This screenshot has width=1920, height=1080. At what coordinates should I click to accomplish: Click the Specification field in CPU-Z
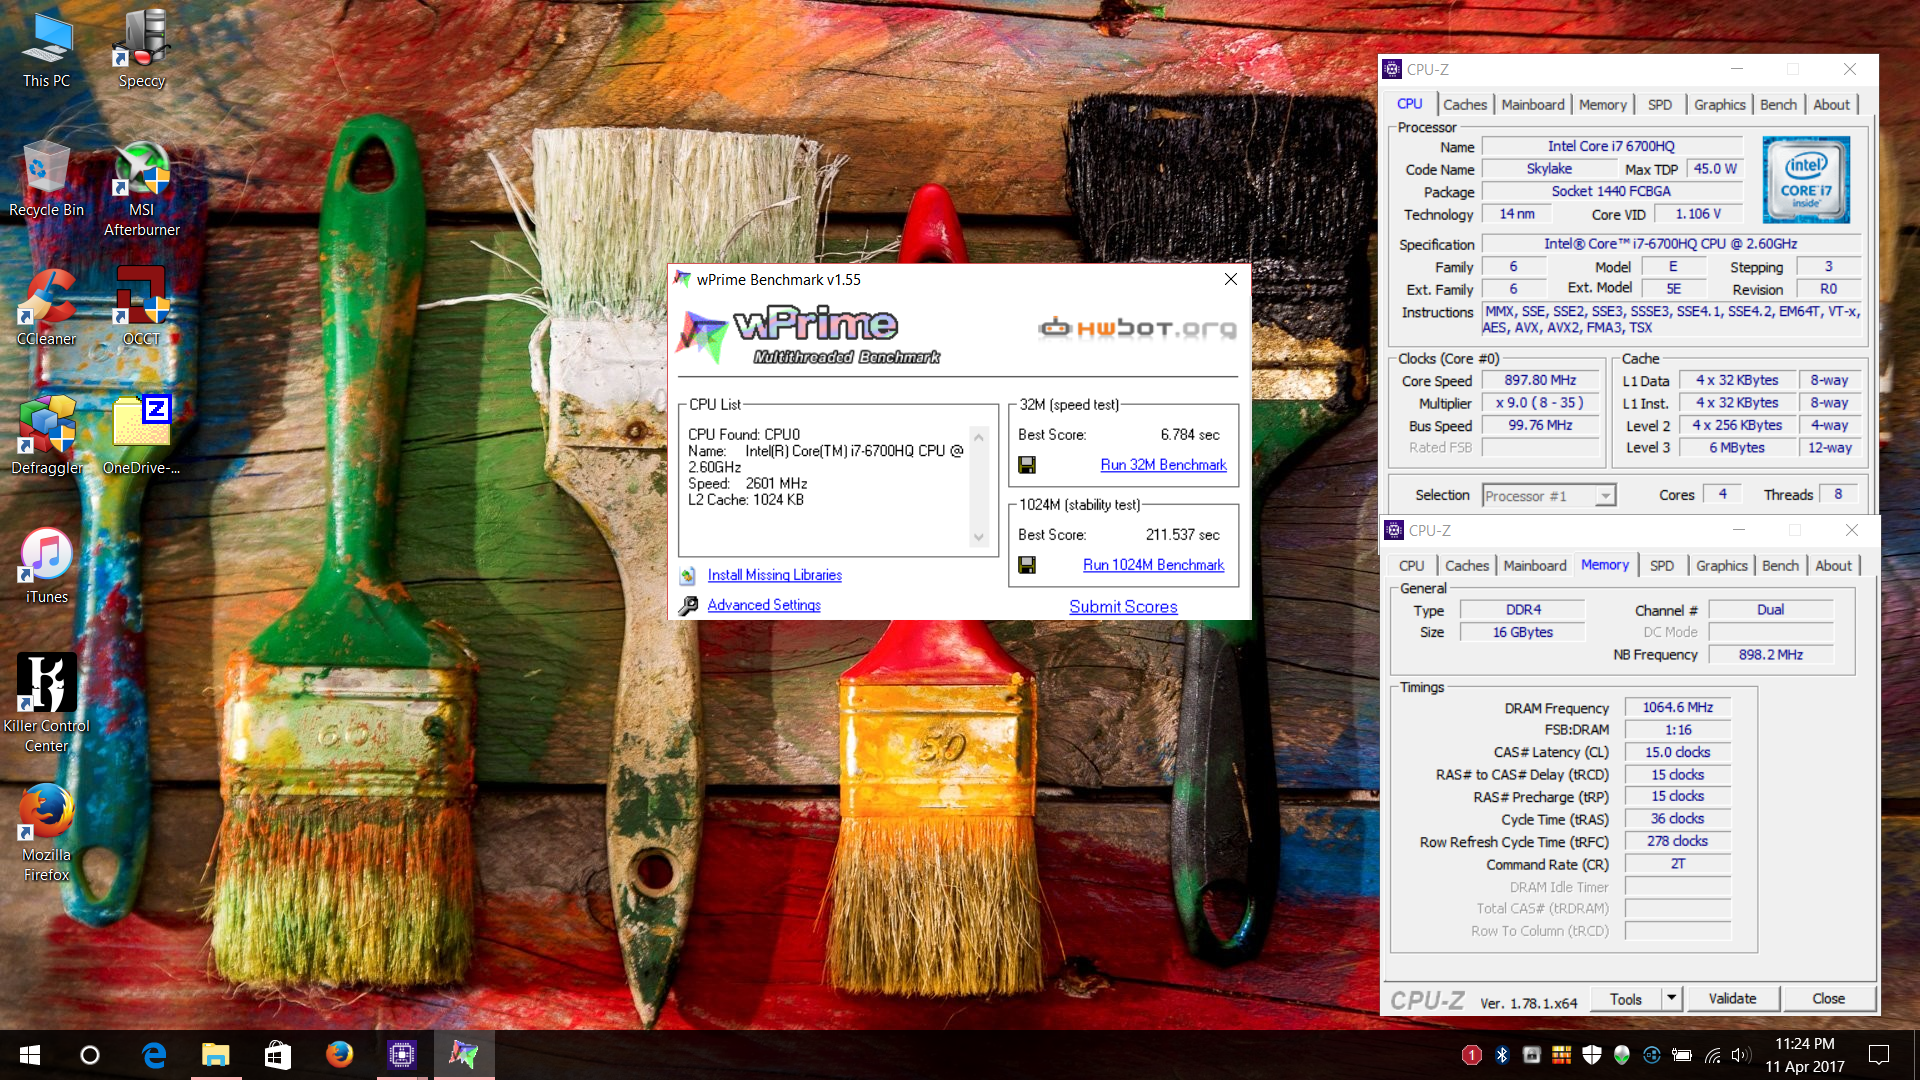click(1670, 243)
